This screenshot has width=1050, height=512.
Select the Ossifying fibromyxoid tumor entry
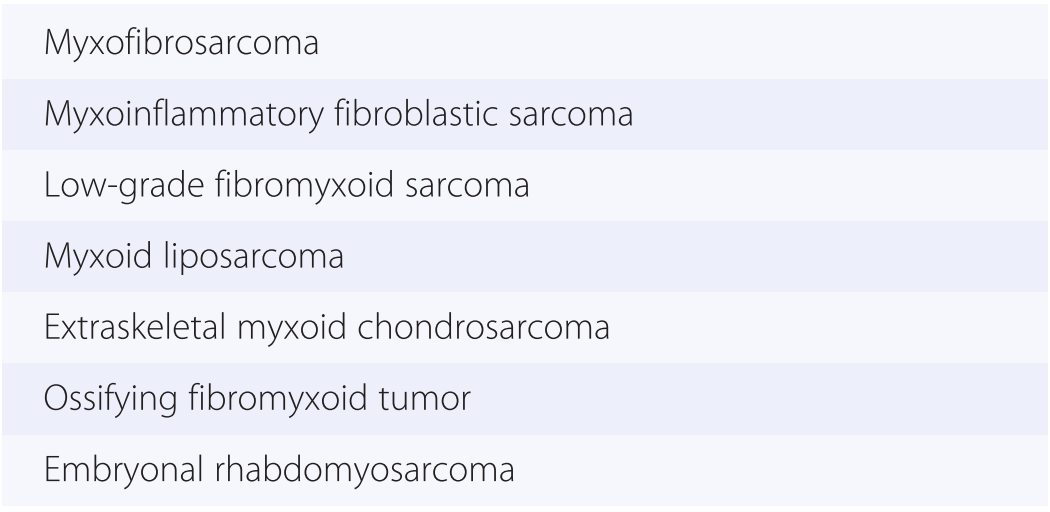[x=258, y=398]
